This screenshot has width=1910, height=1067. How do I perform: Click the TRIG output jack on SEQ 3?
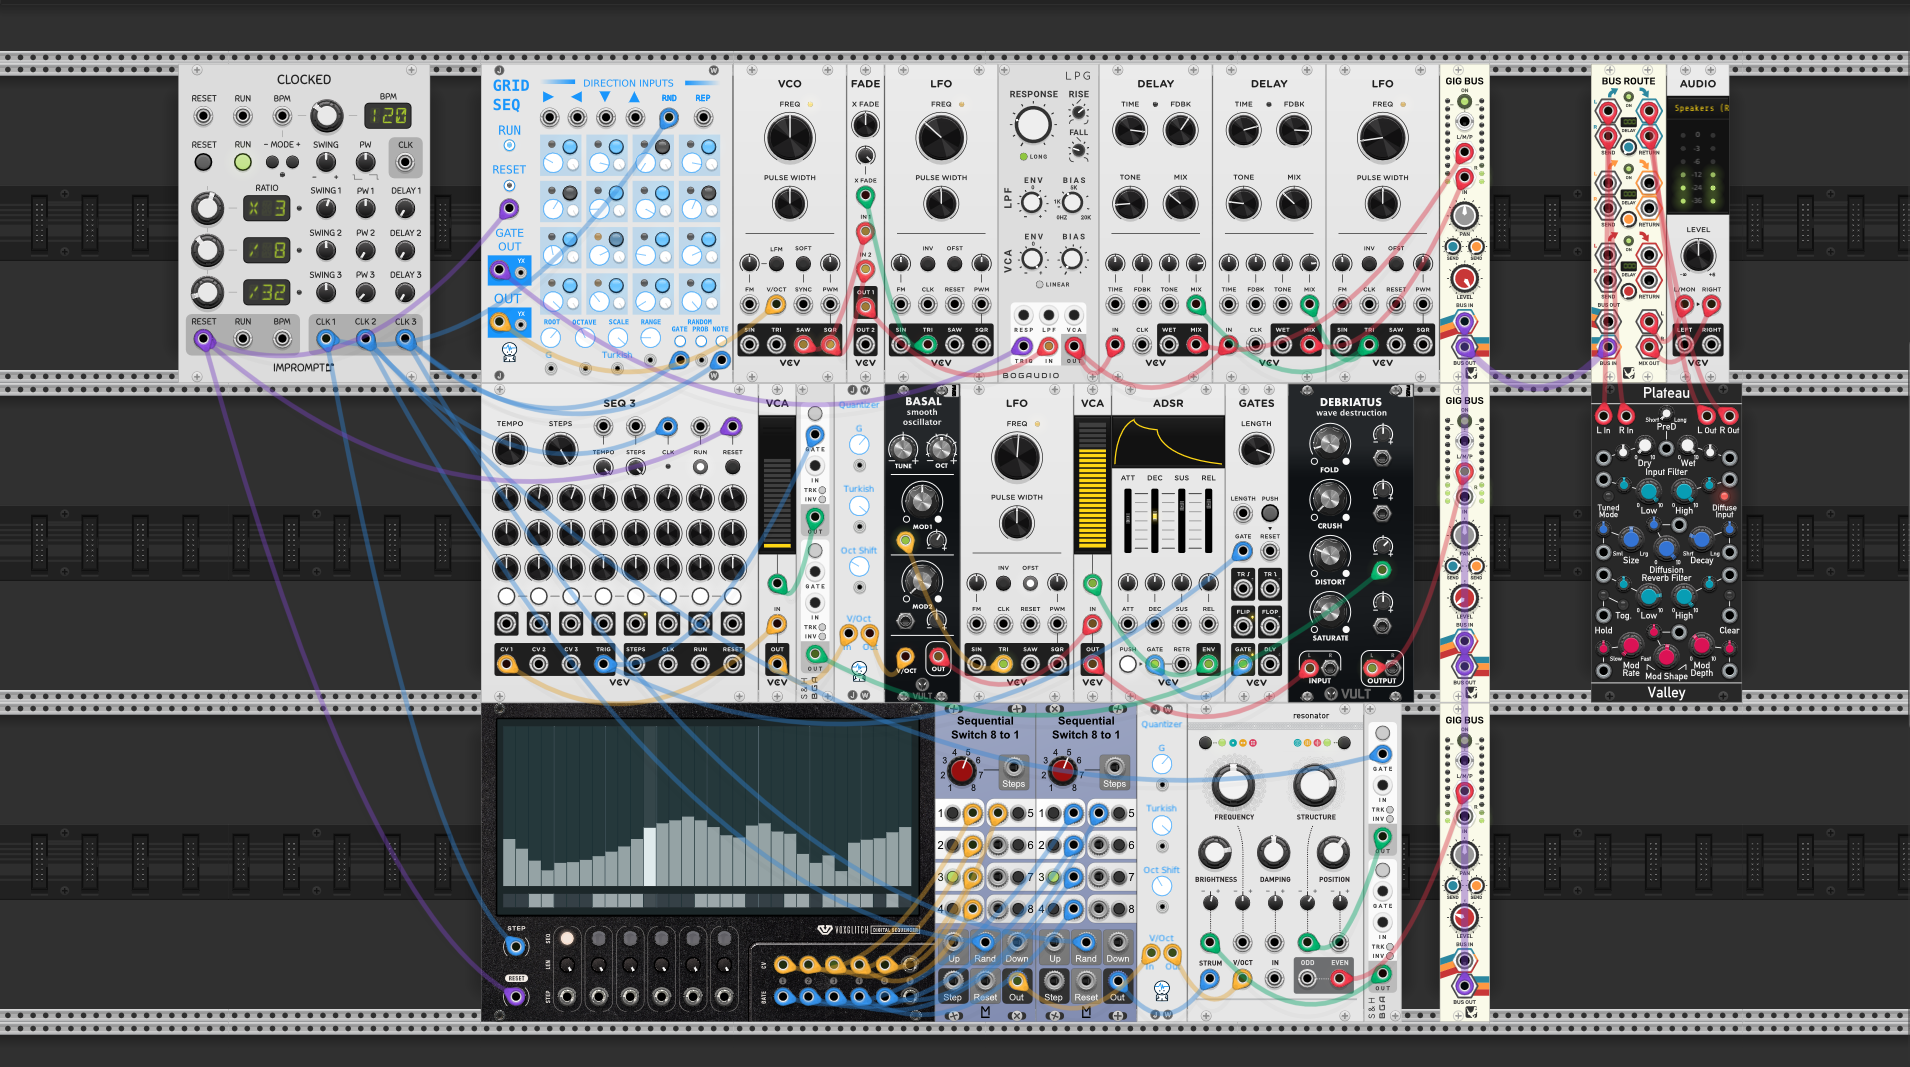point(603,664)
